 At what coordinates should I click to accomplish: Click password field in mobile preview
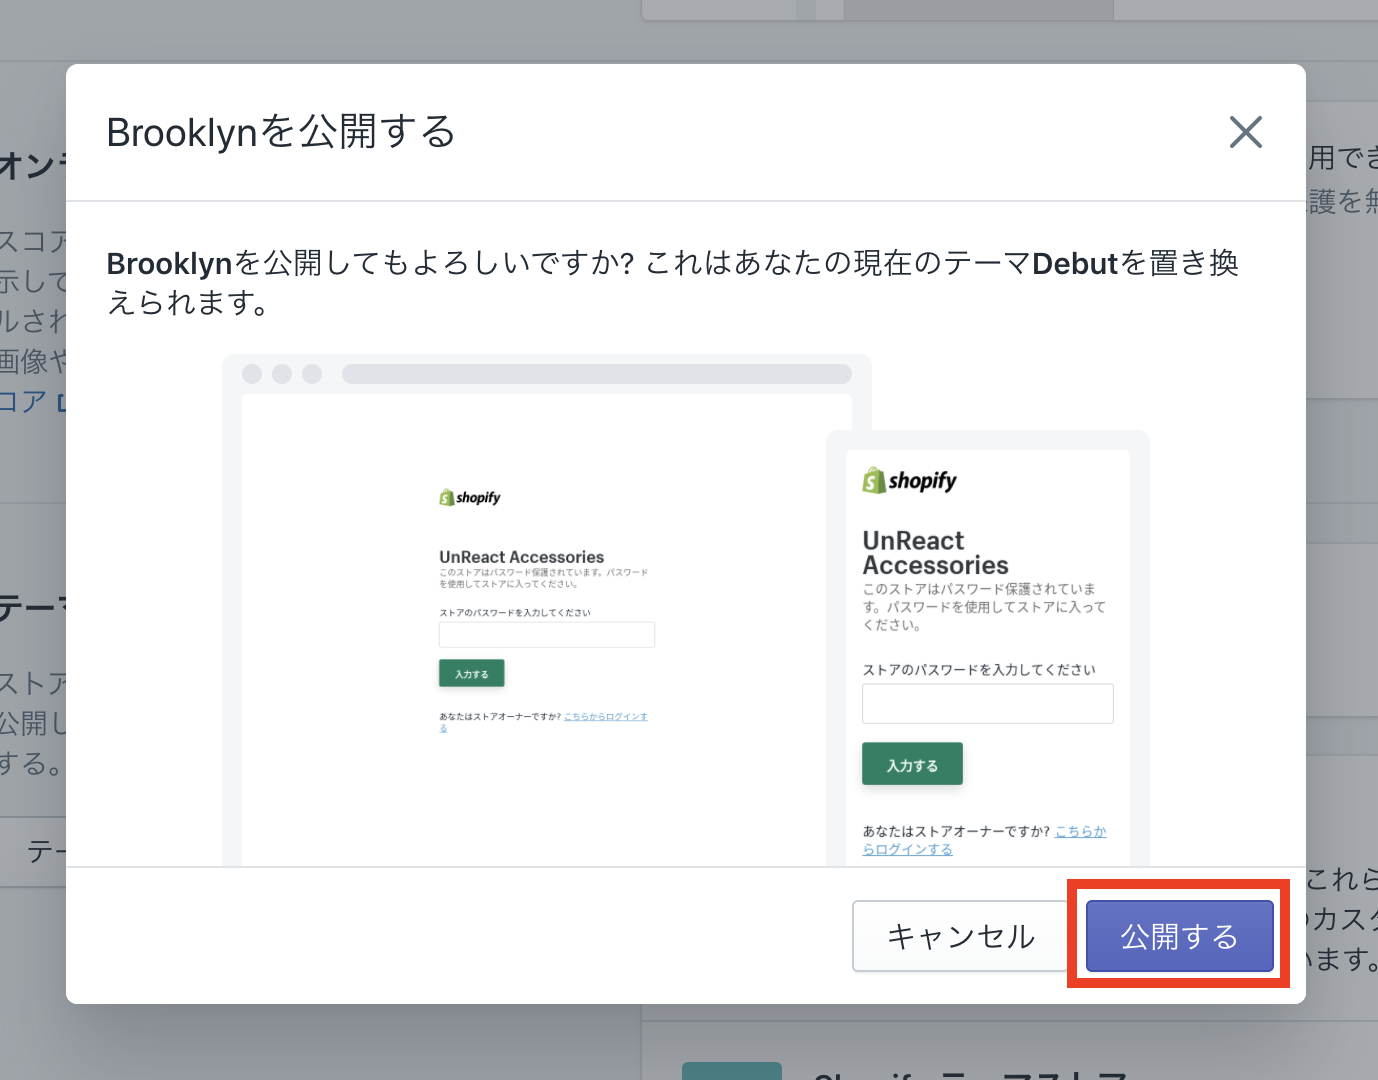coord(987,704)
